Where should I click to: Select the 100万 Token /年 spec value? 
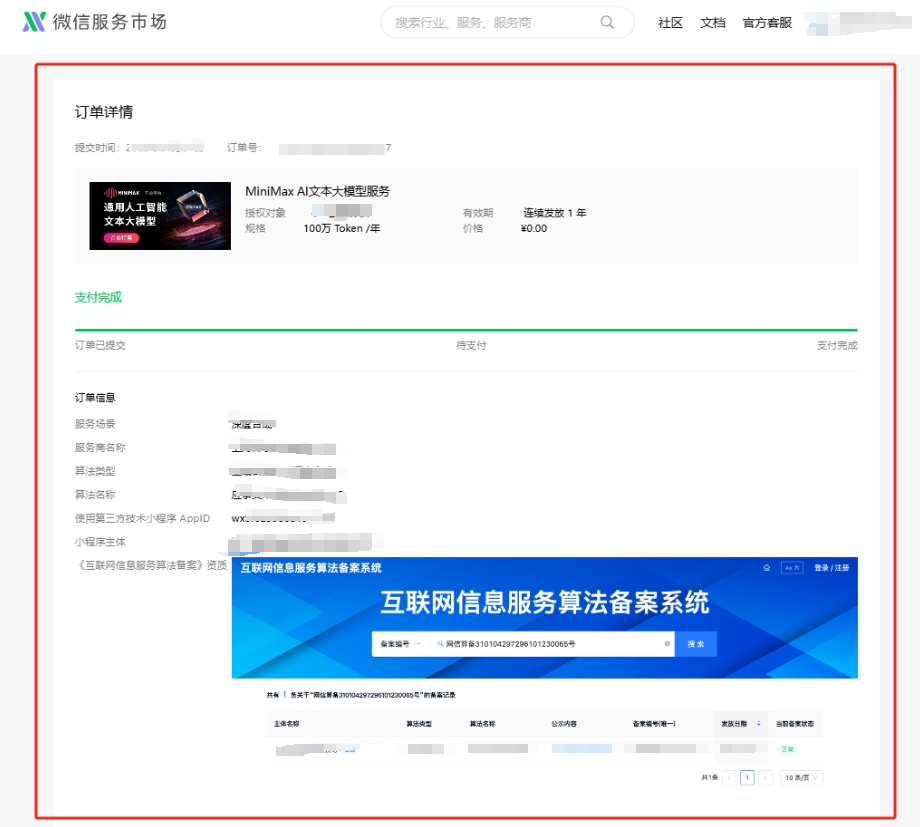point(341,228)
